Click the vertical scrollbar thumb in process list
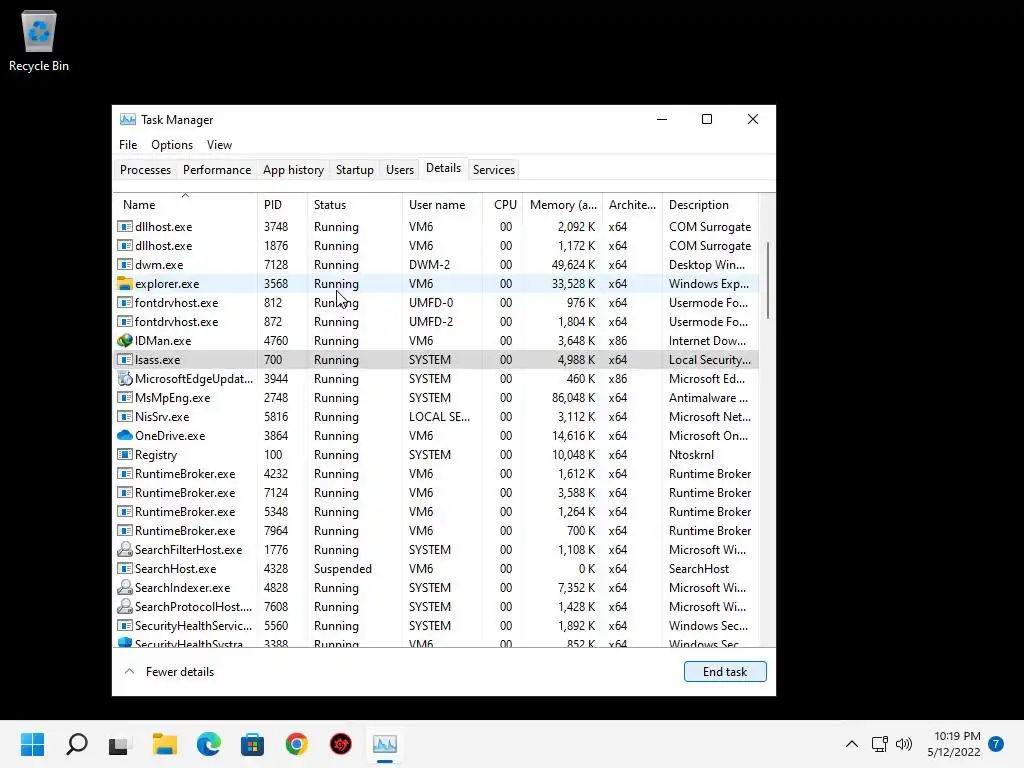Viewport: 1024px width, 768px height. pyautogui.click(x=768, y=280)
